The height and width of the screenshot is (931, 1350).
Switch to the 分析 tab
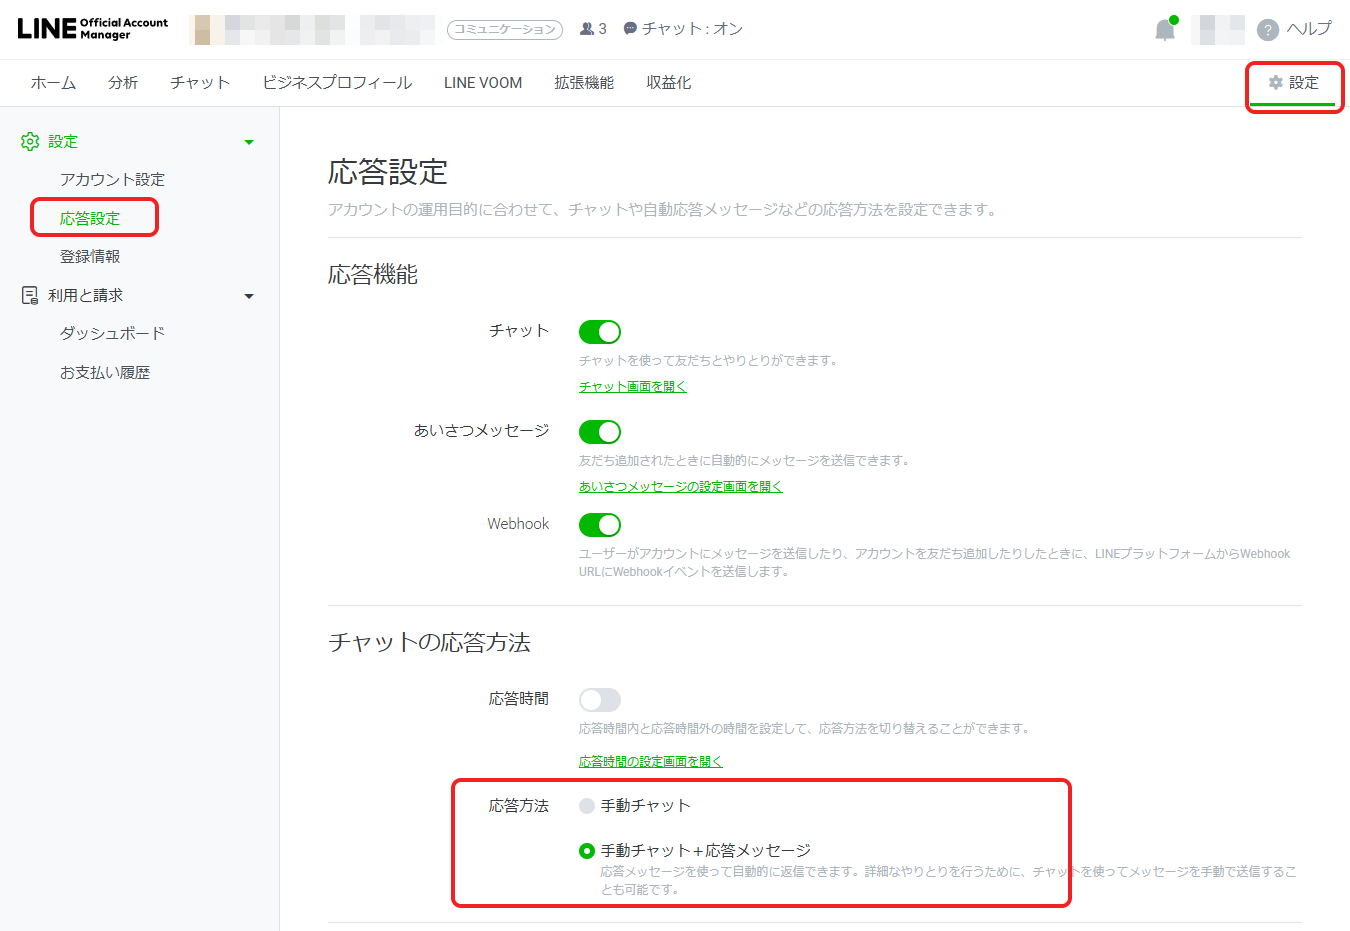[x=123, y=83]
